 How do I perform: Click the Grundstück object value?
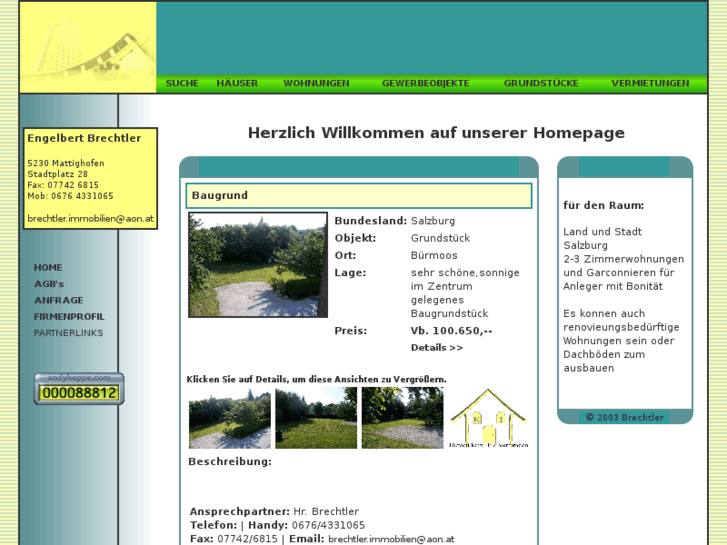tap(440, 238)
